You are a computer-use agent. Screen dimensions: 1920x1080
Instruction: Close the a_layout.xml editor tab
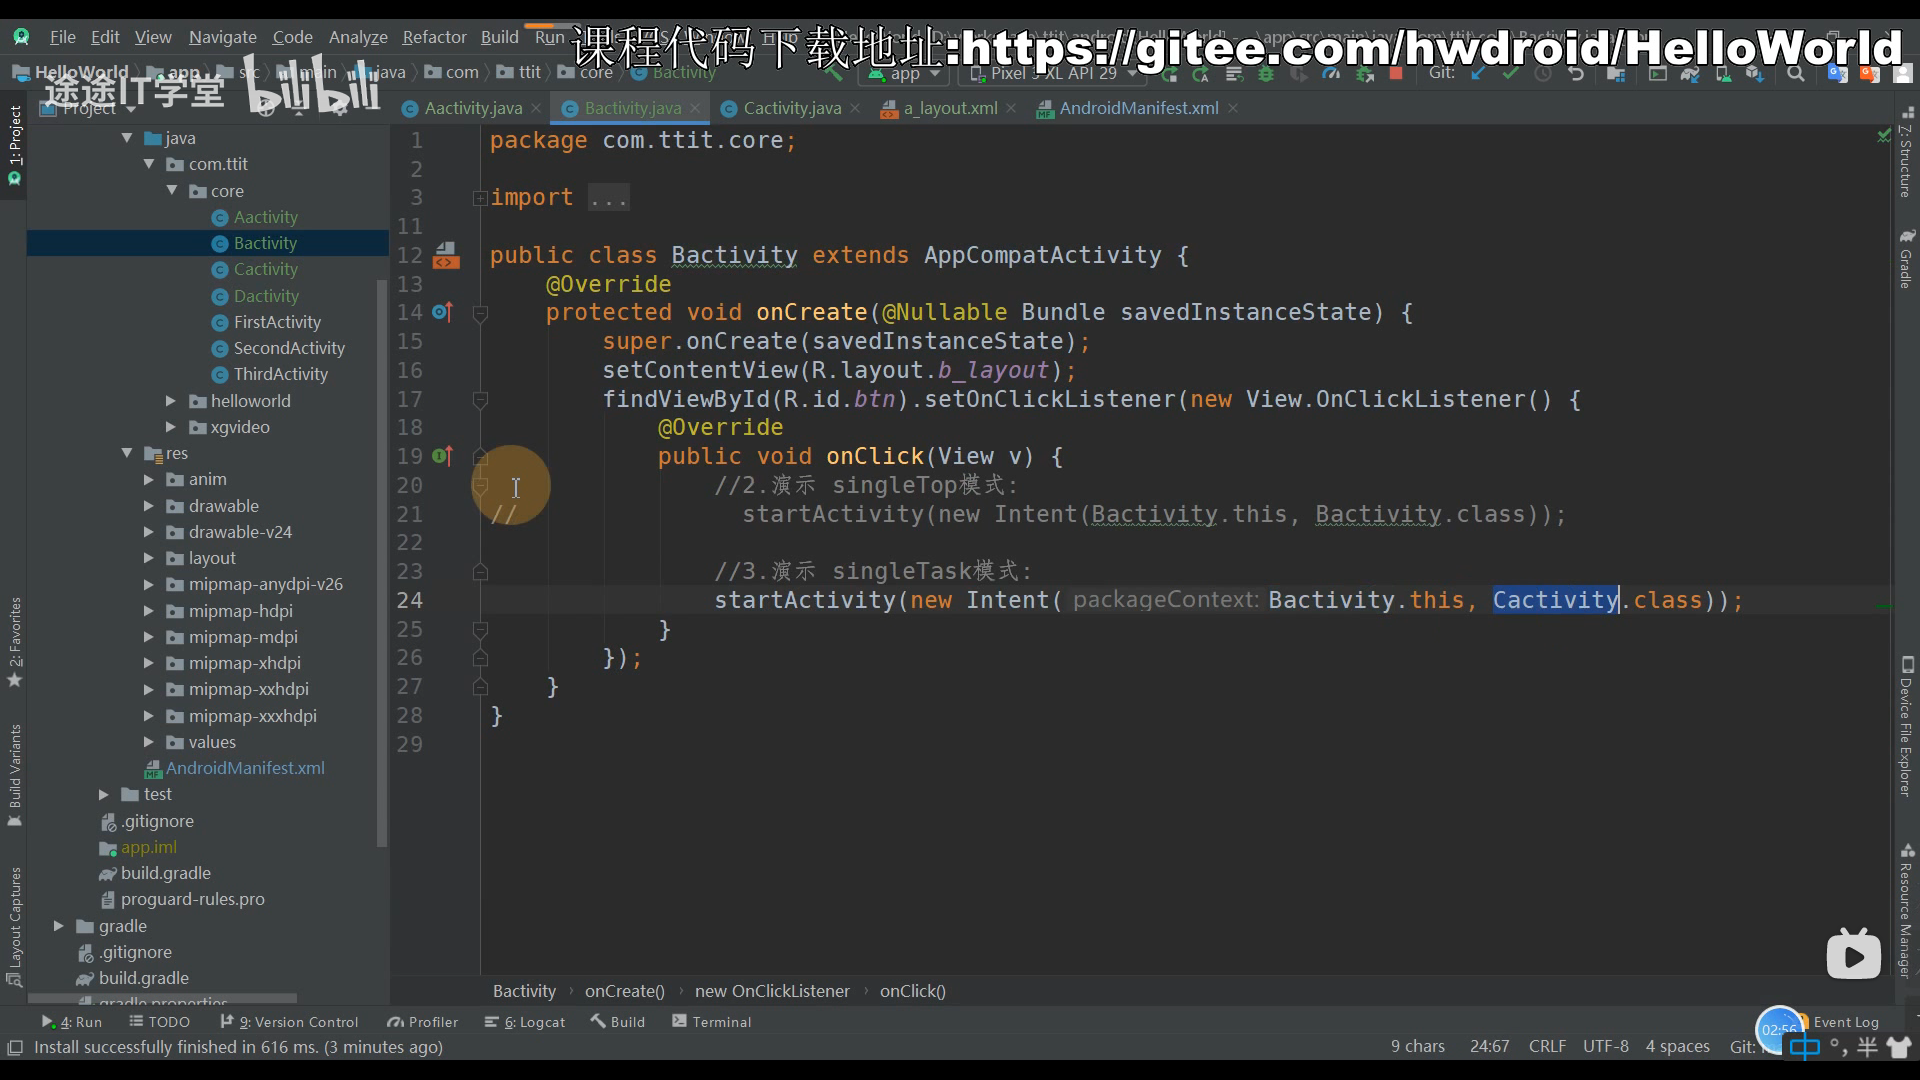coord(1011,108)
